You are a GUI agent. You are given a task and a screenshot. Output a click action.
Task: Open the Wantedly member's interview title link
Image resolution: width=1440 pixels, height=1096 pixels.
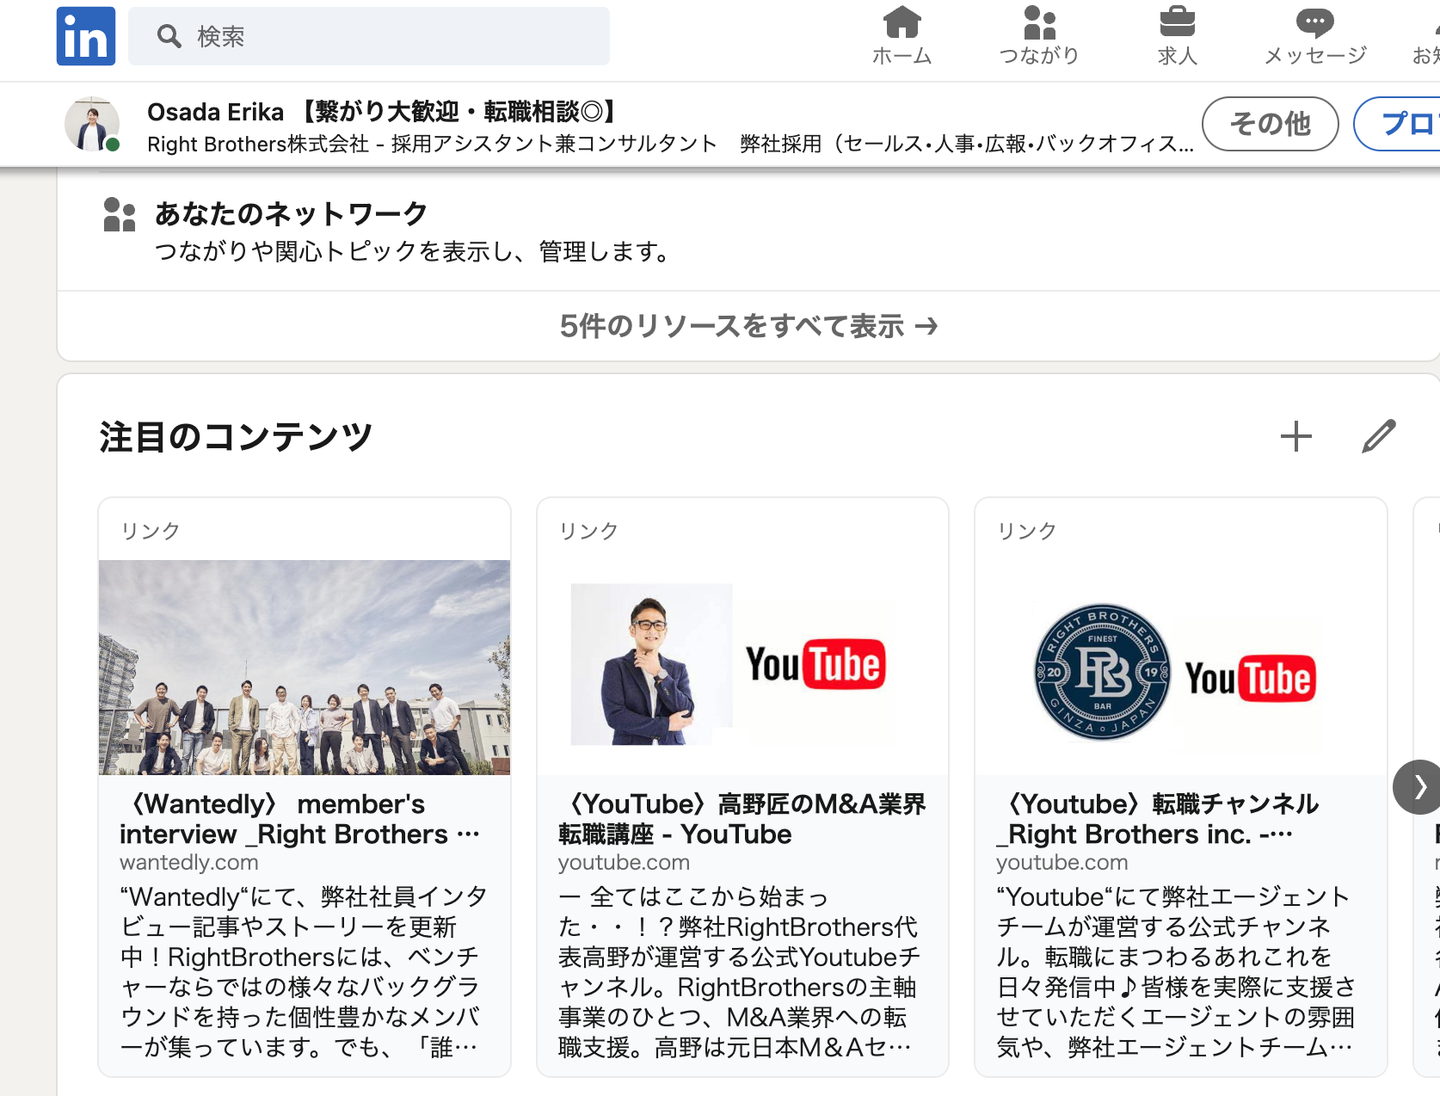pyautogui.click(x=300, y=819)
